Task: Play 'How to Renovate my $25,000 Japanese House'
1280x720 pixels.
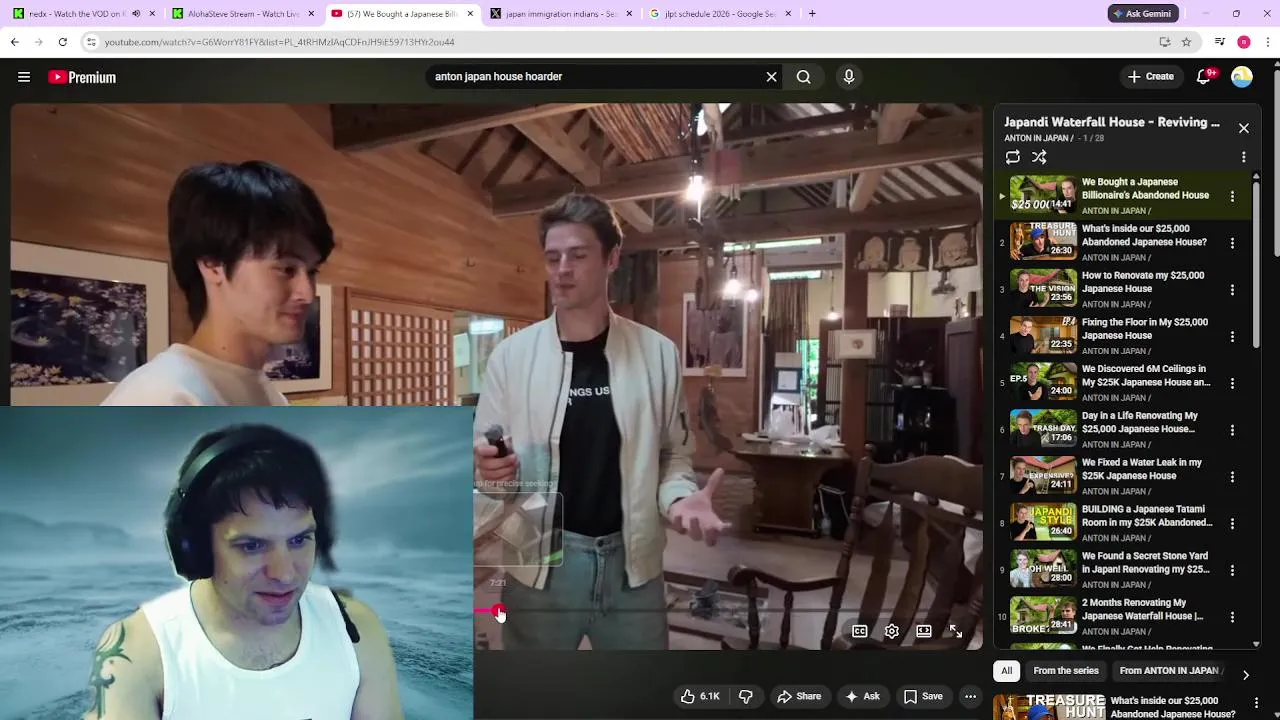Action: coord(1125,290)
